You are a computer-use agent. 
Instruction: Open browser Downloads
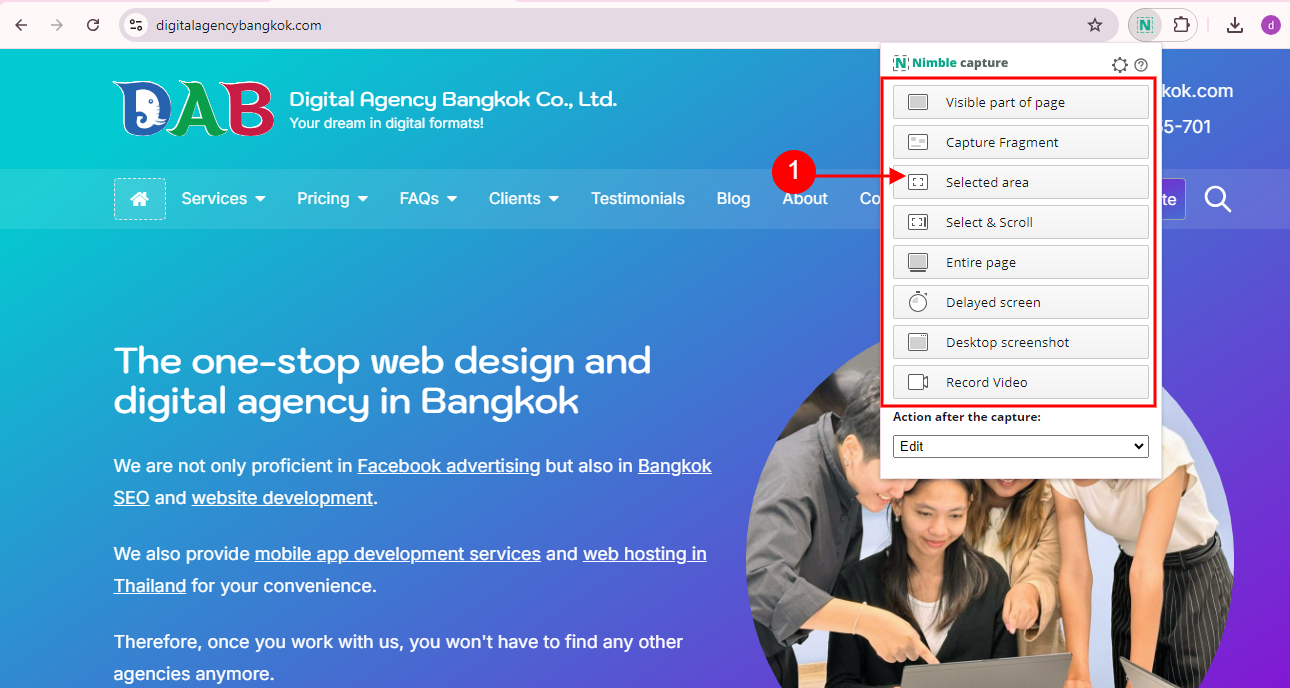(1235, 25)
